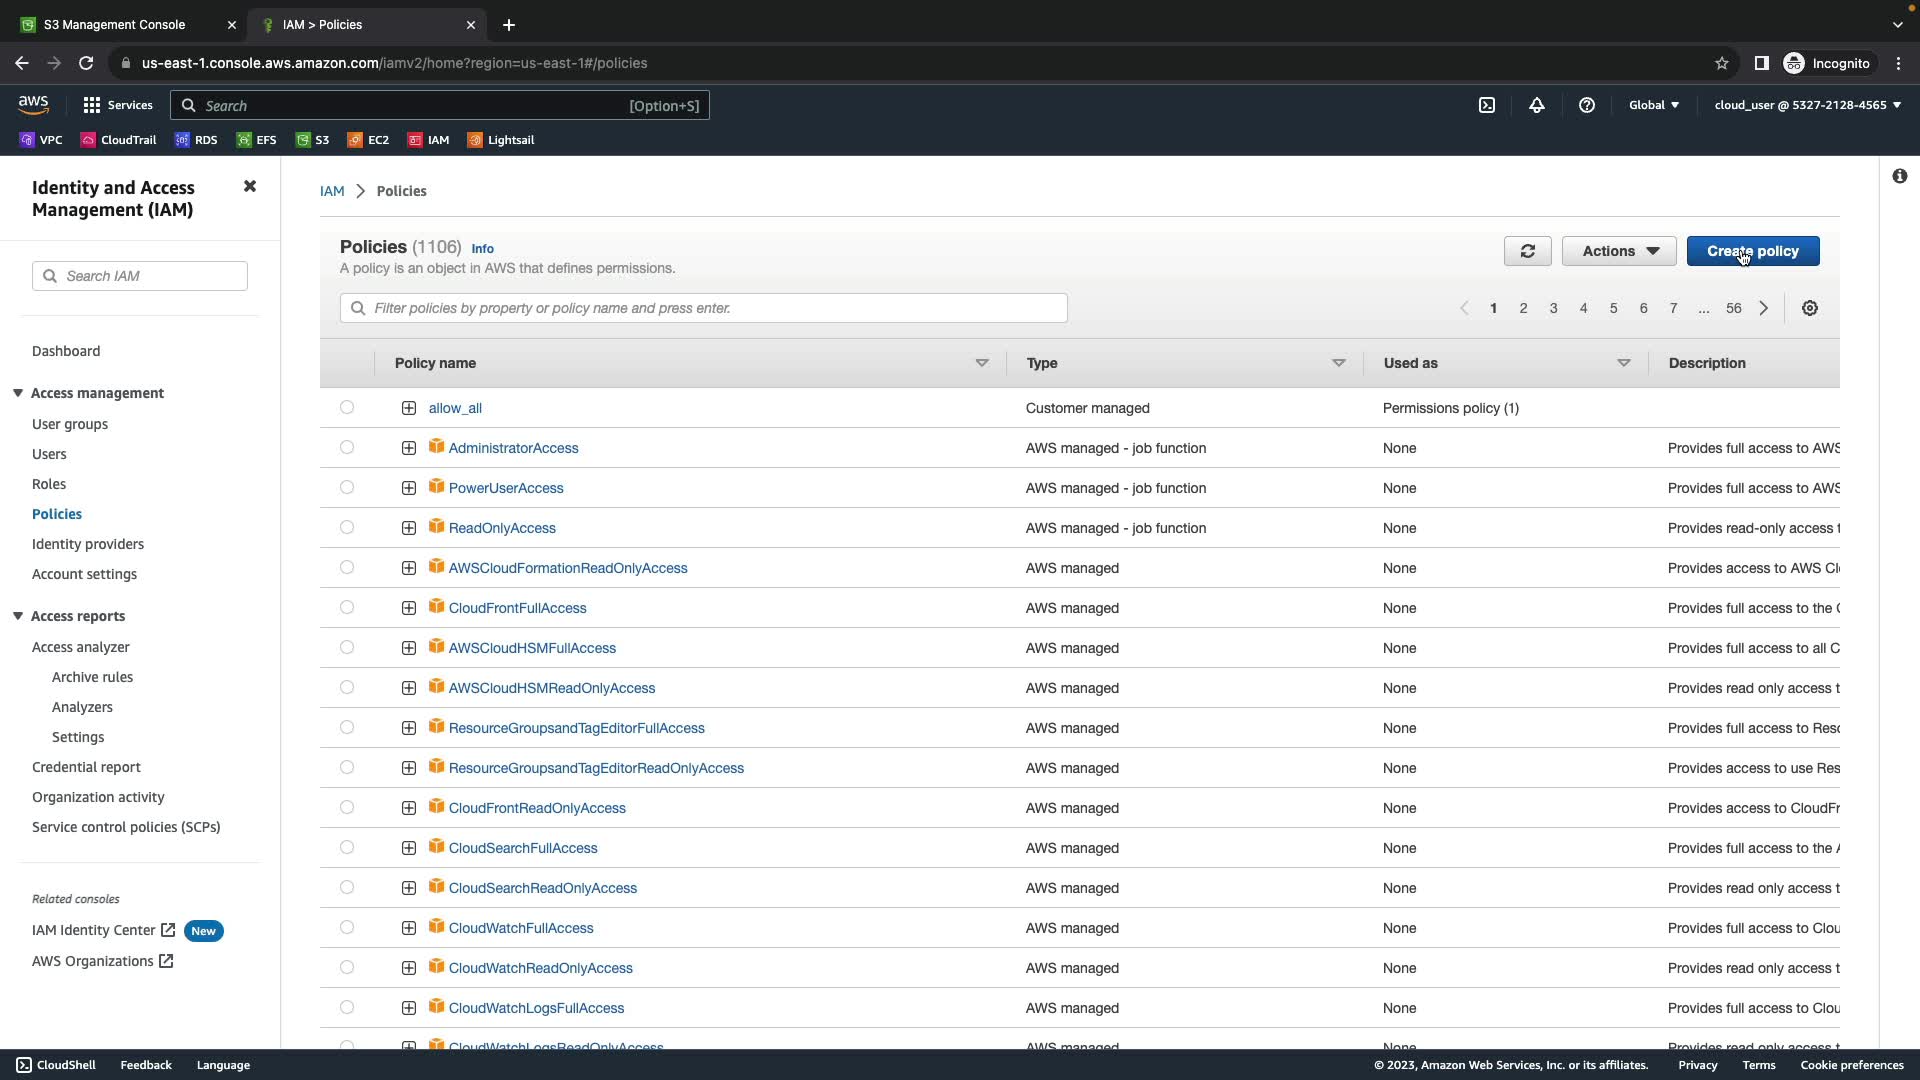Open the help question mark icon

point(1586,105)
